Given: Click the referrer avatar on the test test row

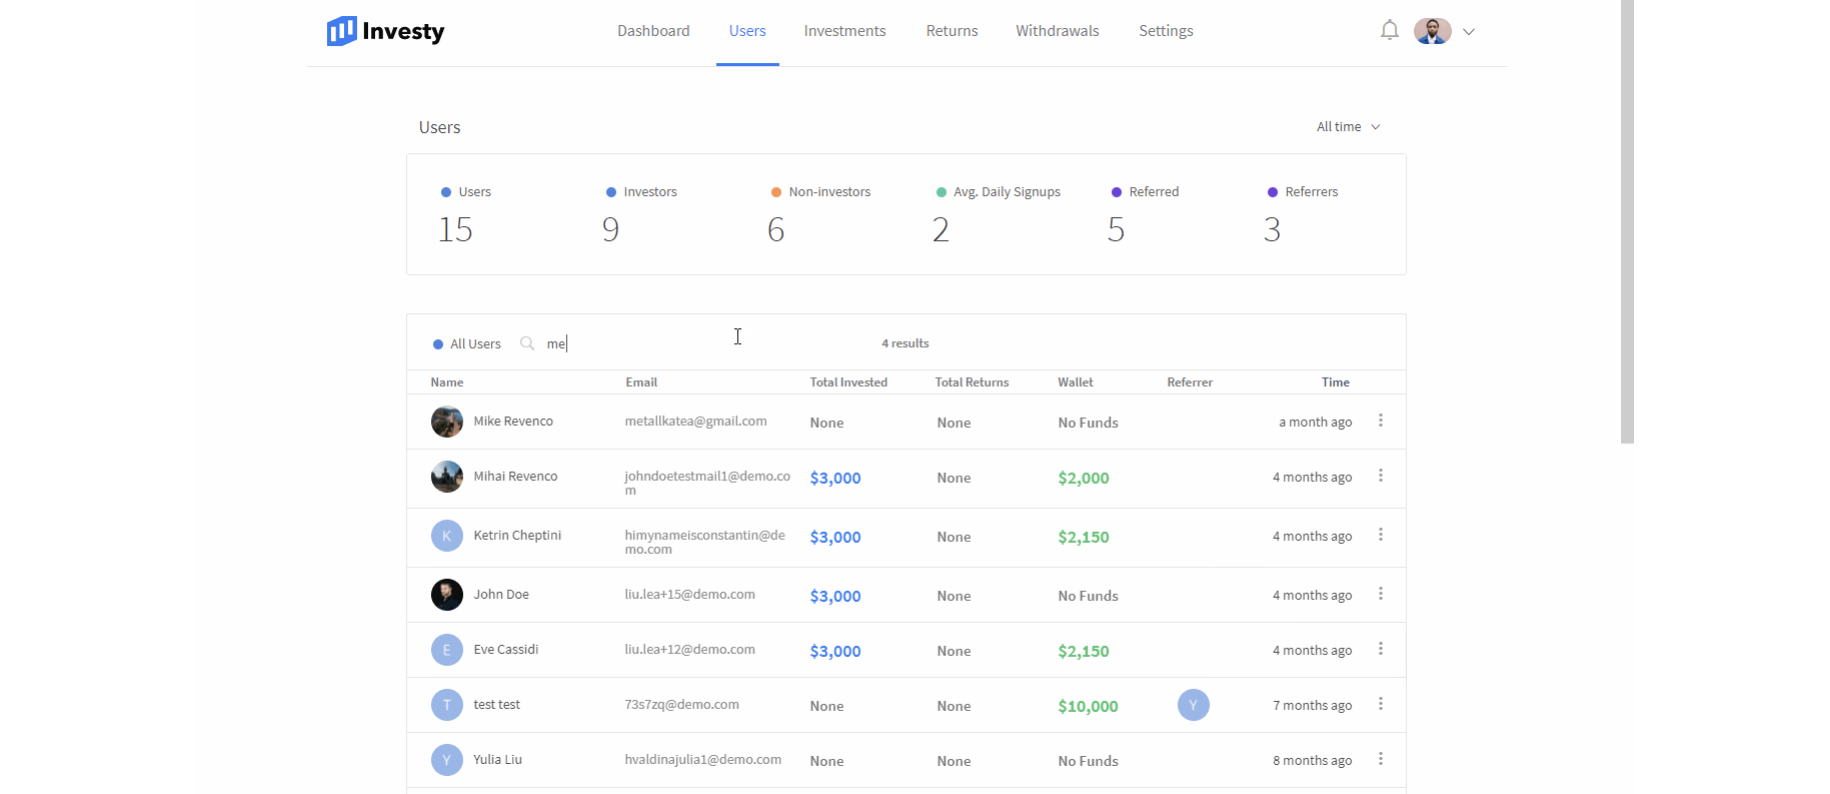Looking at the screenshot, I should pos(1193,705).
